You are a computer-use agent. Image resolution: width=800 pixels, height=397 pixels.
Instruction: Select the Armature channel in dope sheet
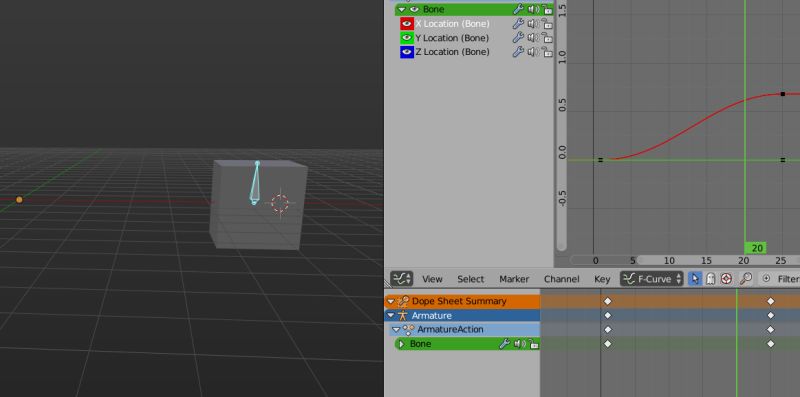tap(432, 315)
